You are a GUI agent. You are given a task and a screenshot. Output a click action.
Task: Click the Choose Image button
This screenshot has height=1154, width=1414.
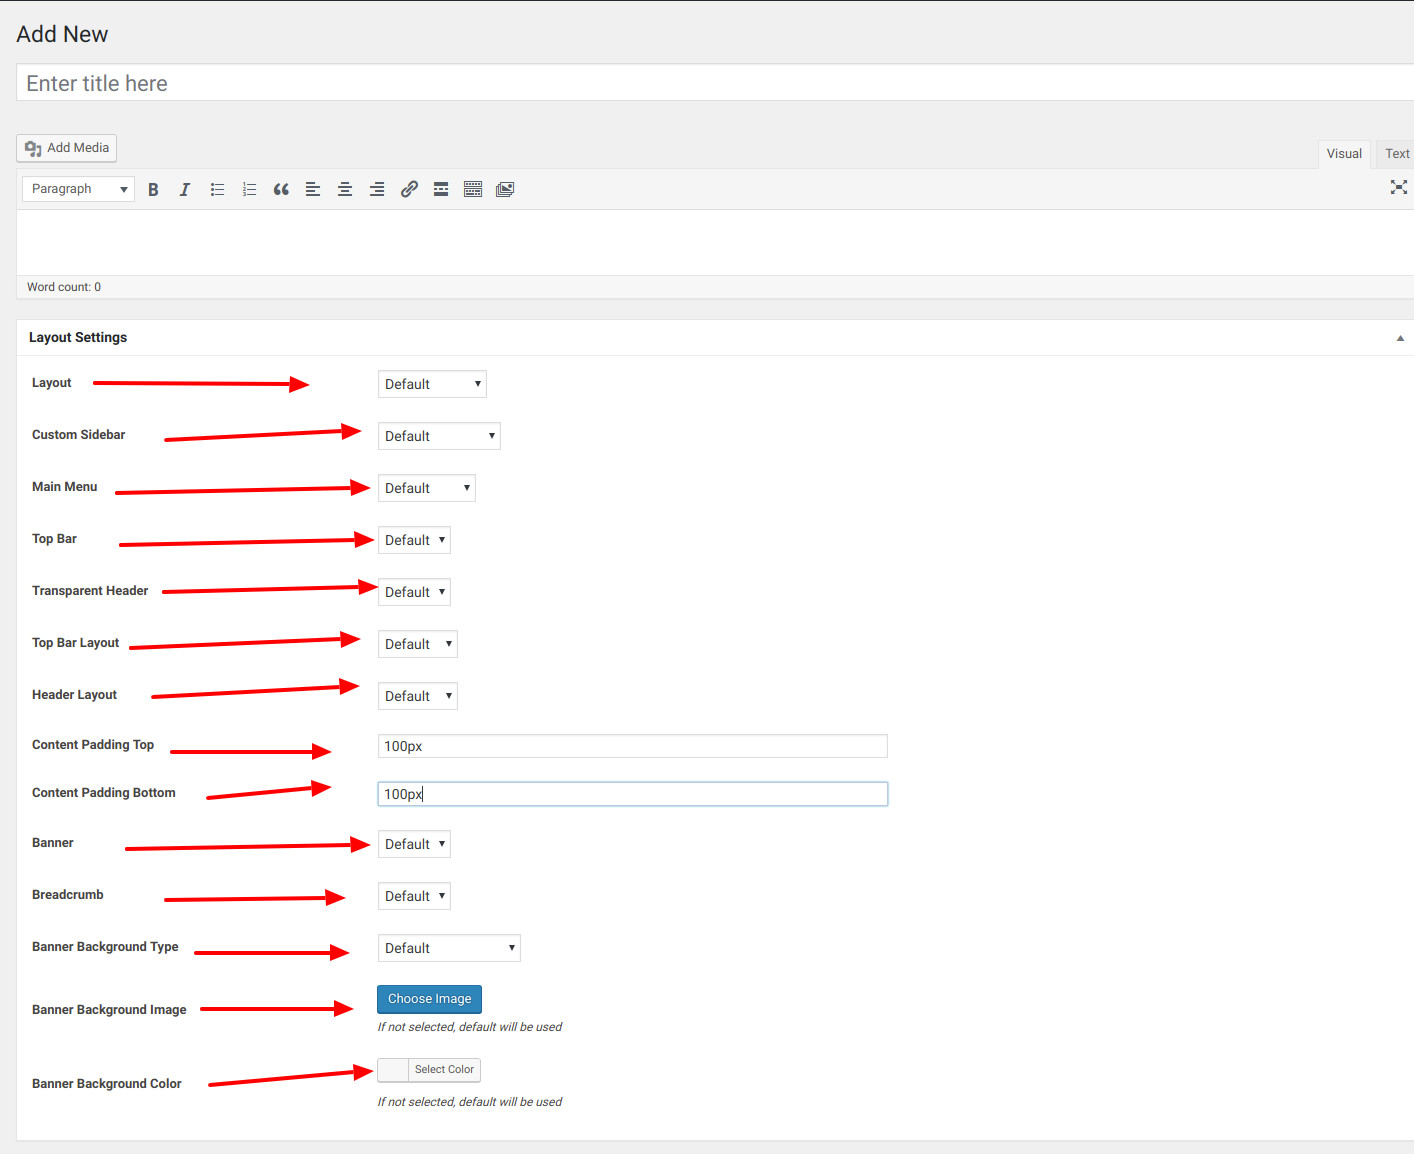pos(430,999)
